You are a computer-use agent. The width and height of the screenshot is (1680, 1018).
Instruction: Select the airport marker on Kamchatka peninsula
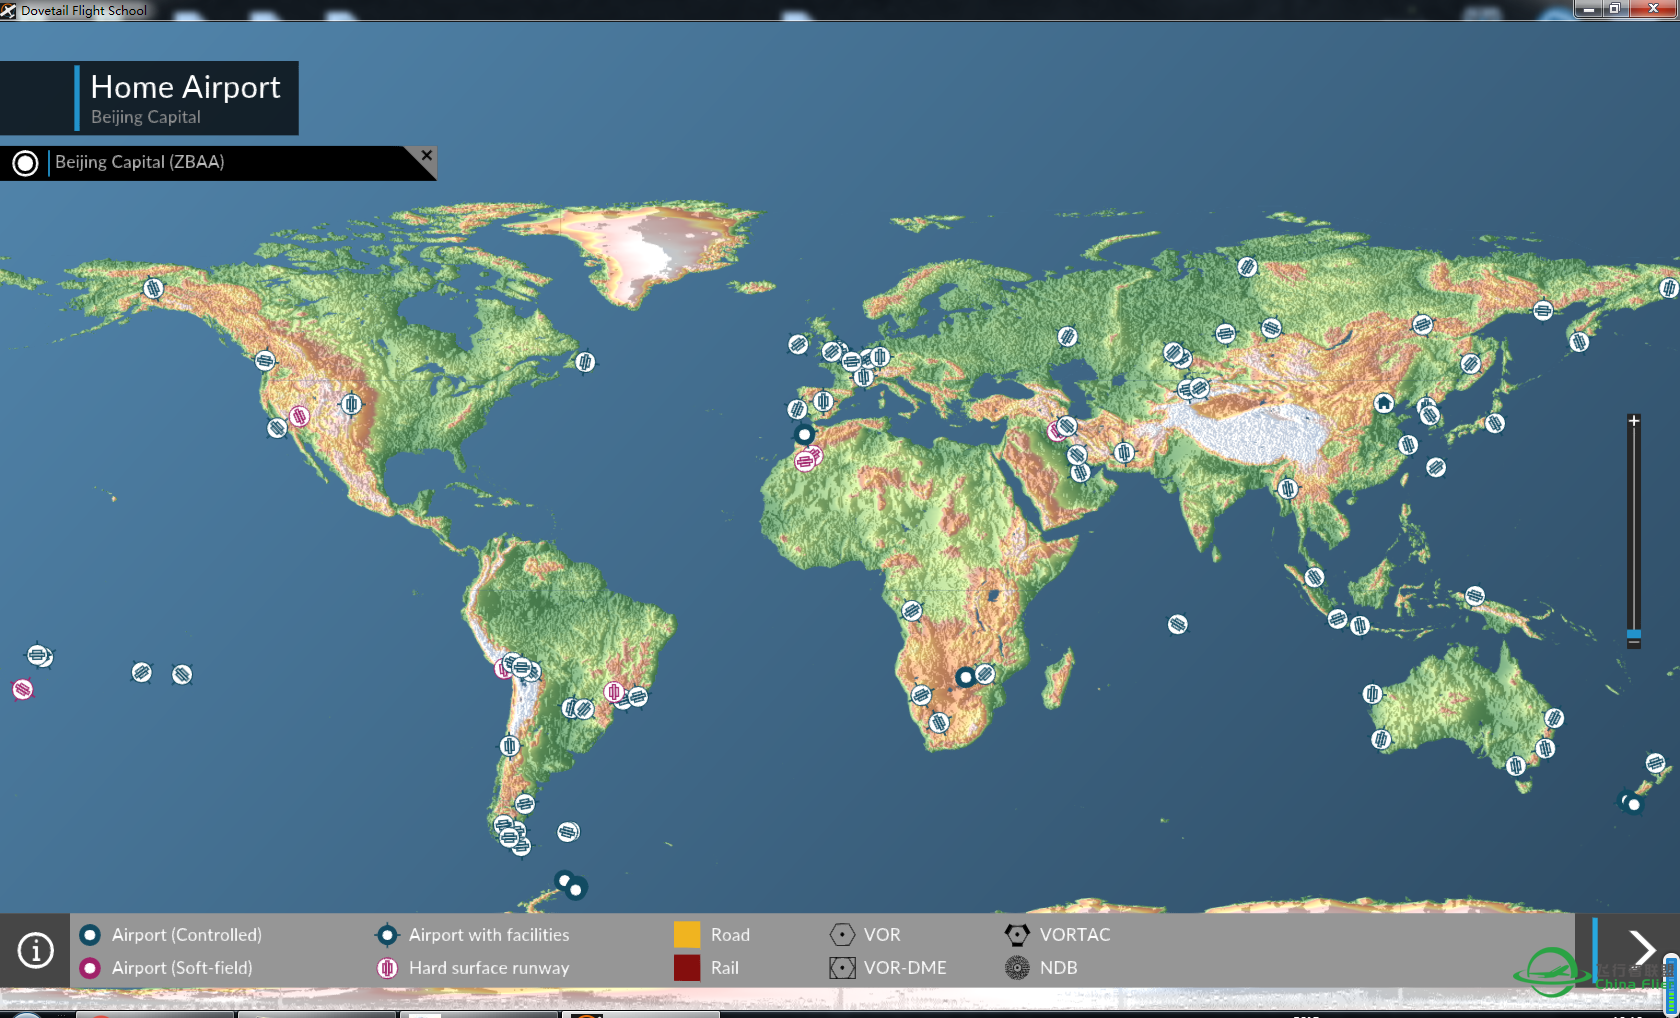click(1579, 342)
